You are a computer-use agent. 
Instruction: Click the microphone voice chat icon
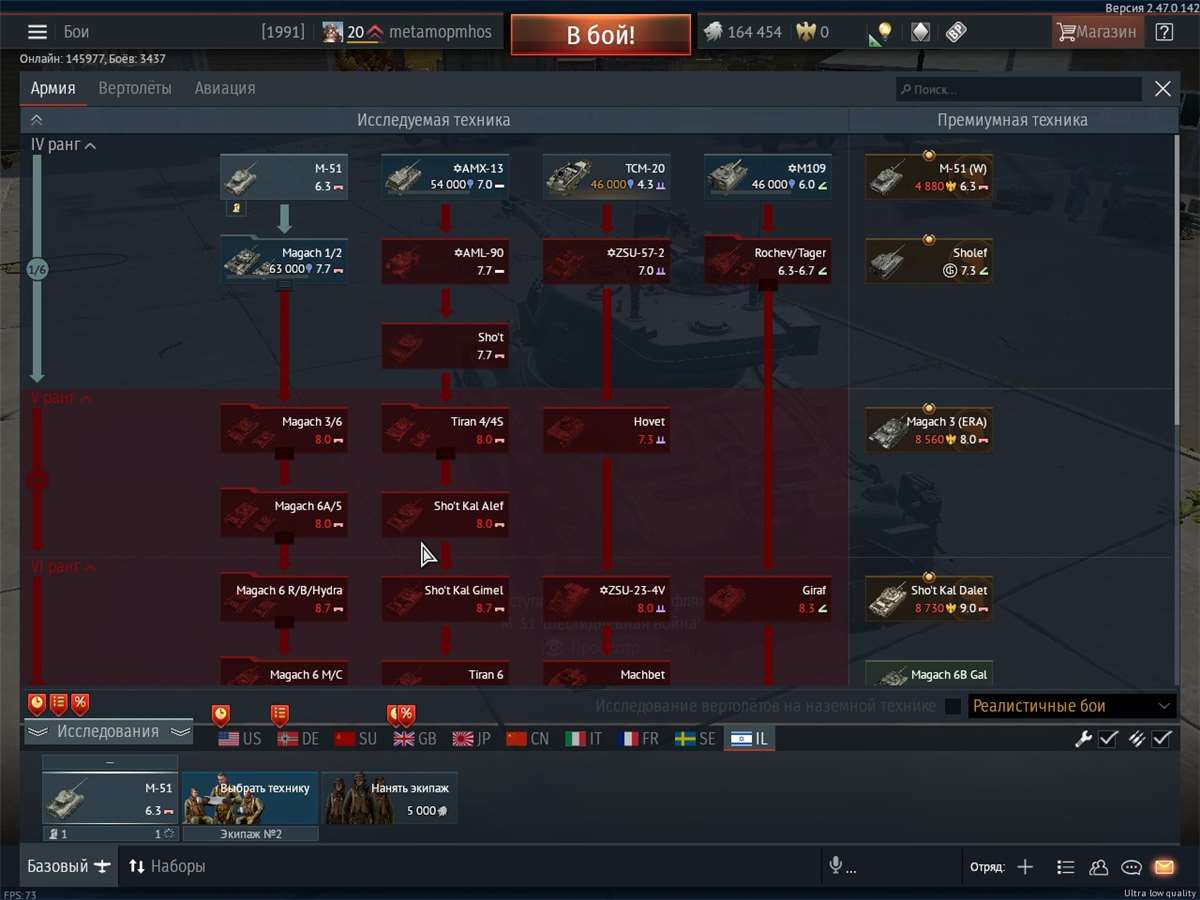tap(835, 866)
